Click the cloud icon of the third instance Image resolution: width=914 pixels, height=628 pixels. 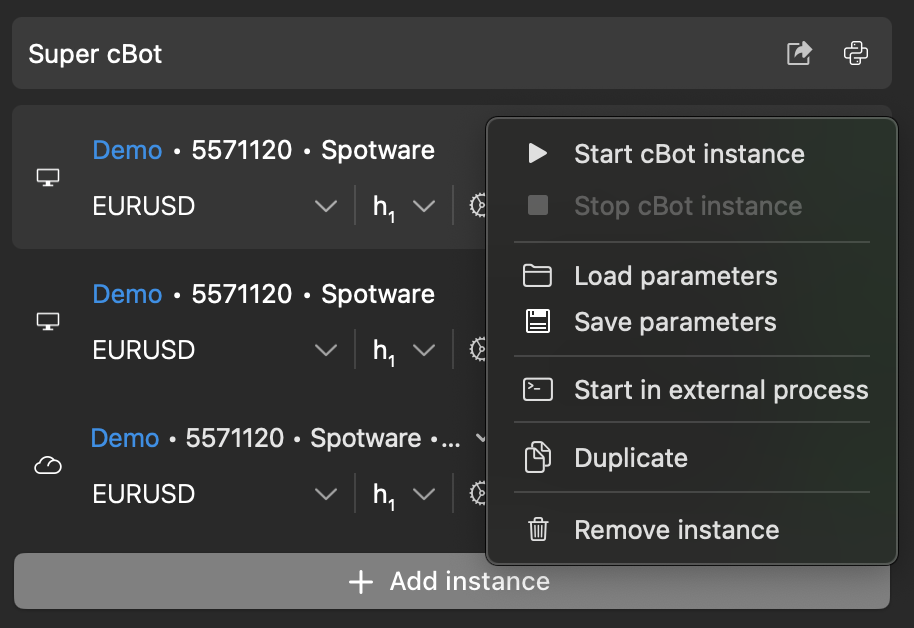coord(48,466)
